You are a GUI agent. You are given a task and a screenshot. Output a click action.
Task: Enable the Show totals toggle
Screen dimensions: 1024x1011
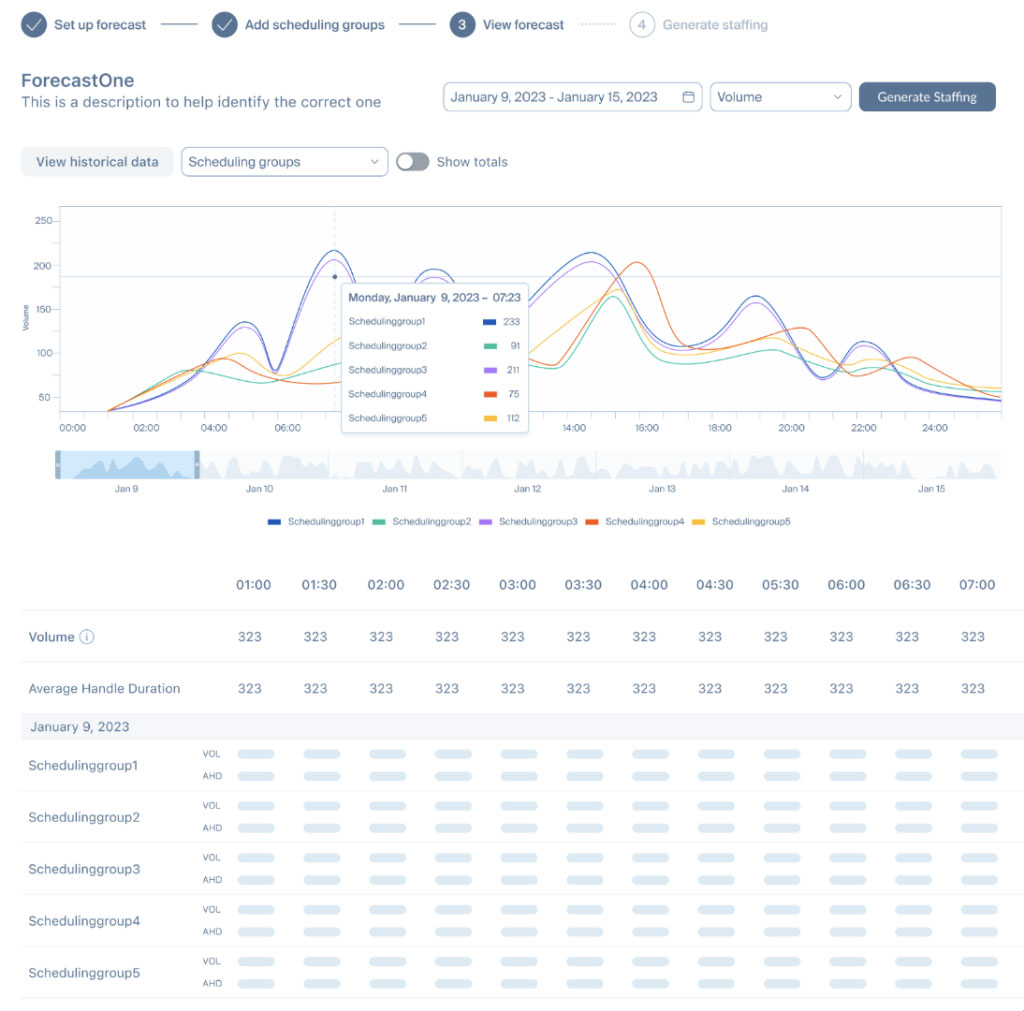point(412,162)
